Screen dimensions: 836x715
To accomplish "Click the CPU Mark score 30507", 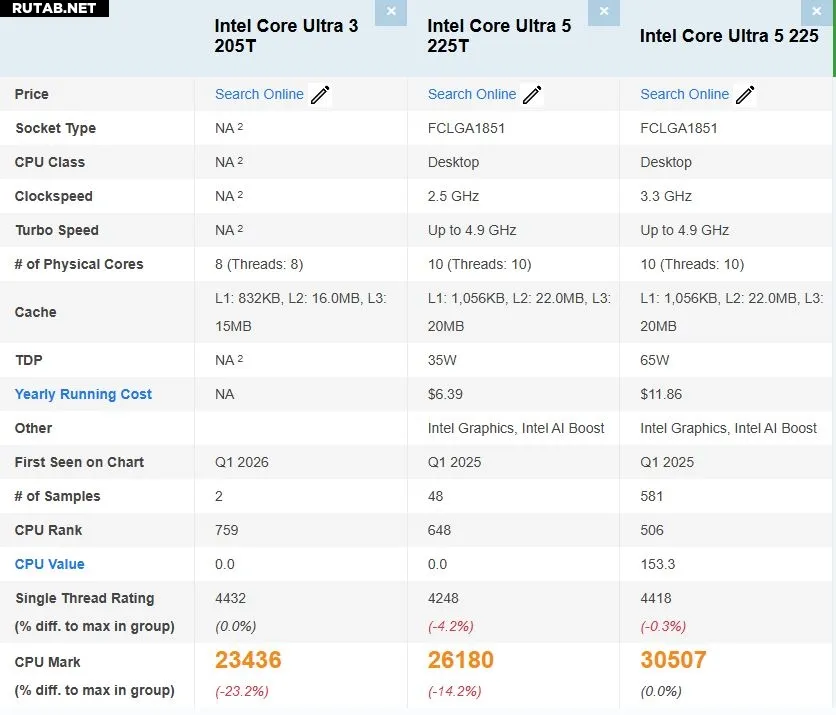I will click(x=673, y=660).
